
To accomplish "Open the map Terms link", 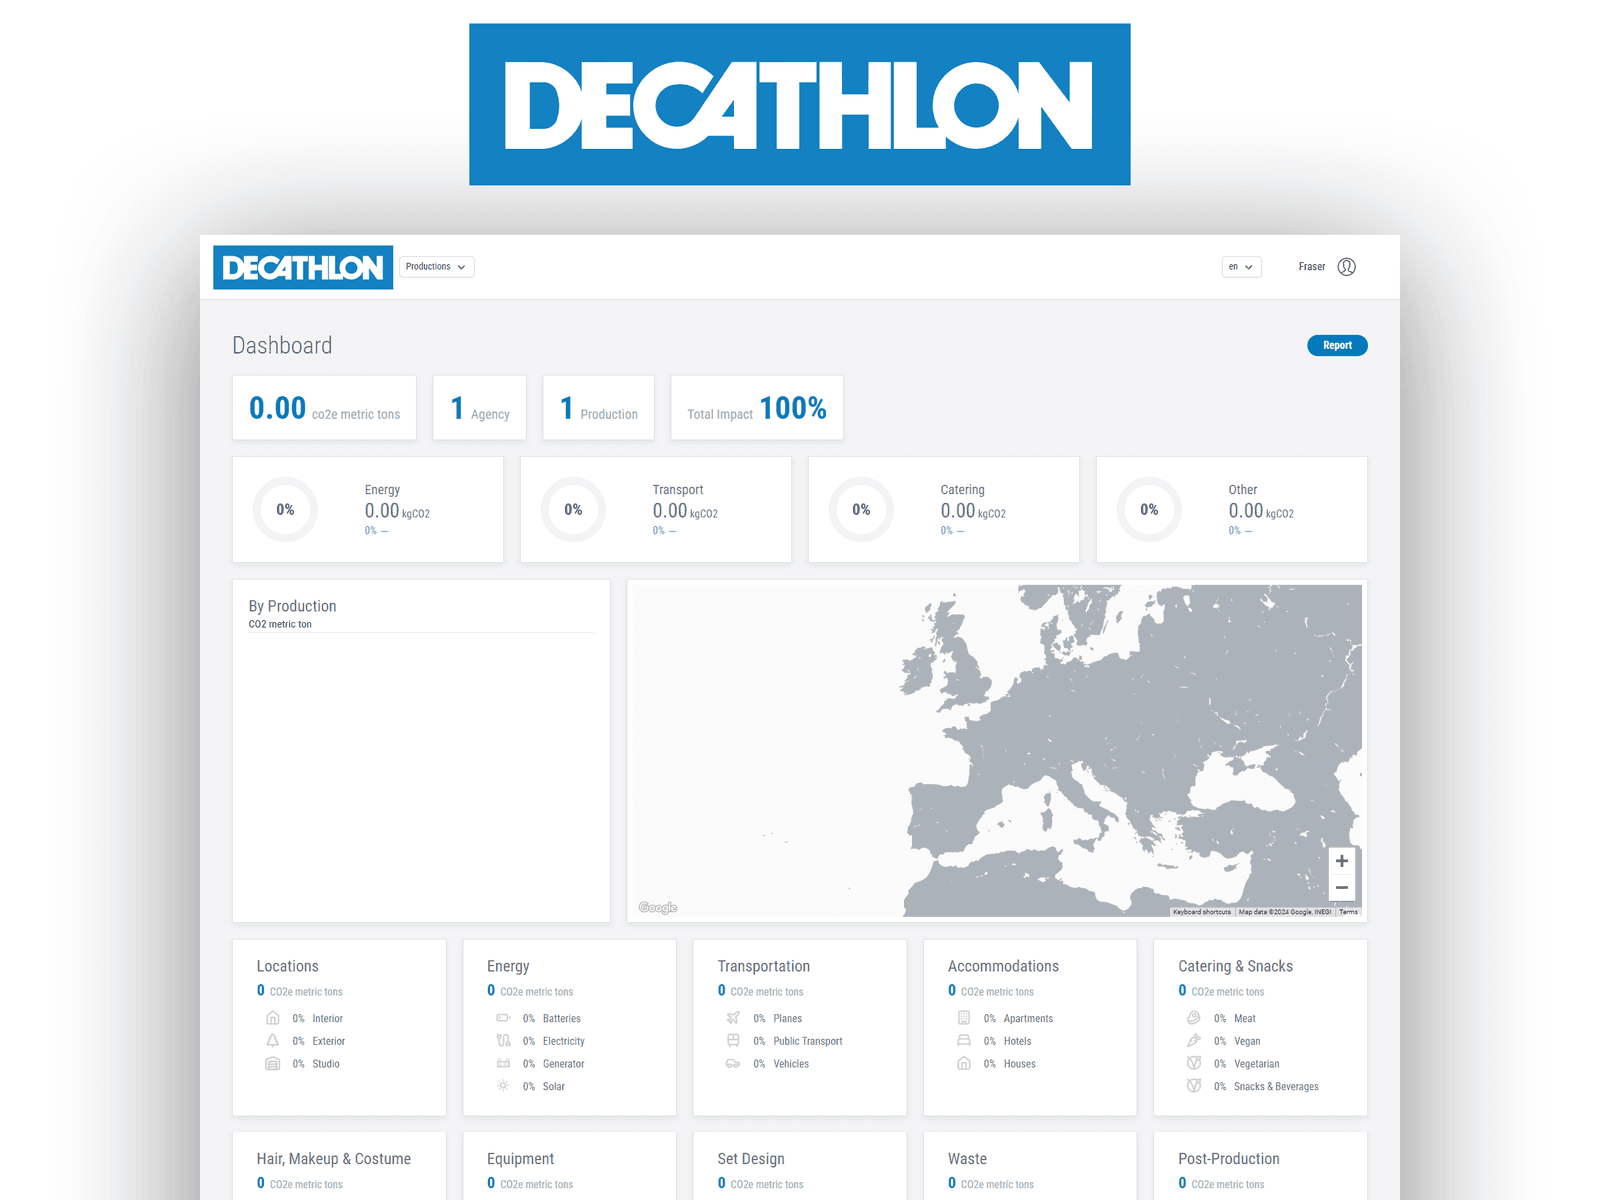I will click(1348, 912).
